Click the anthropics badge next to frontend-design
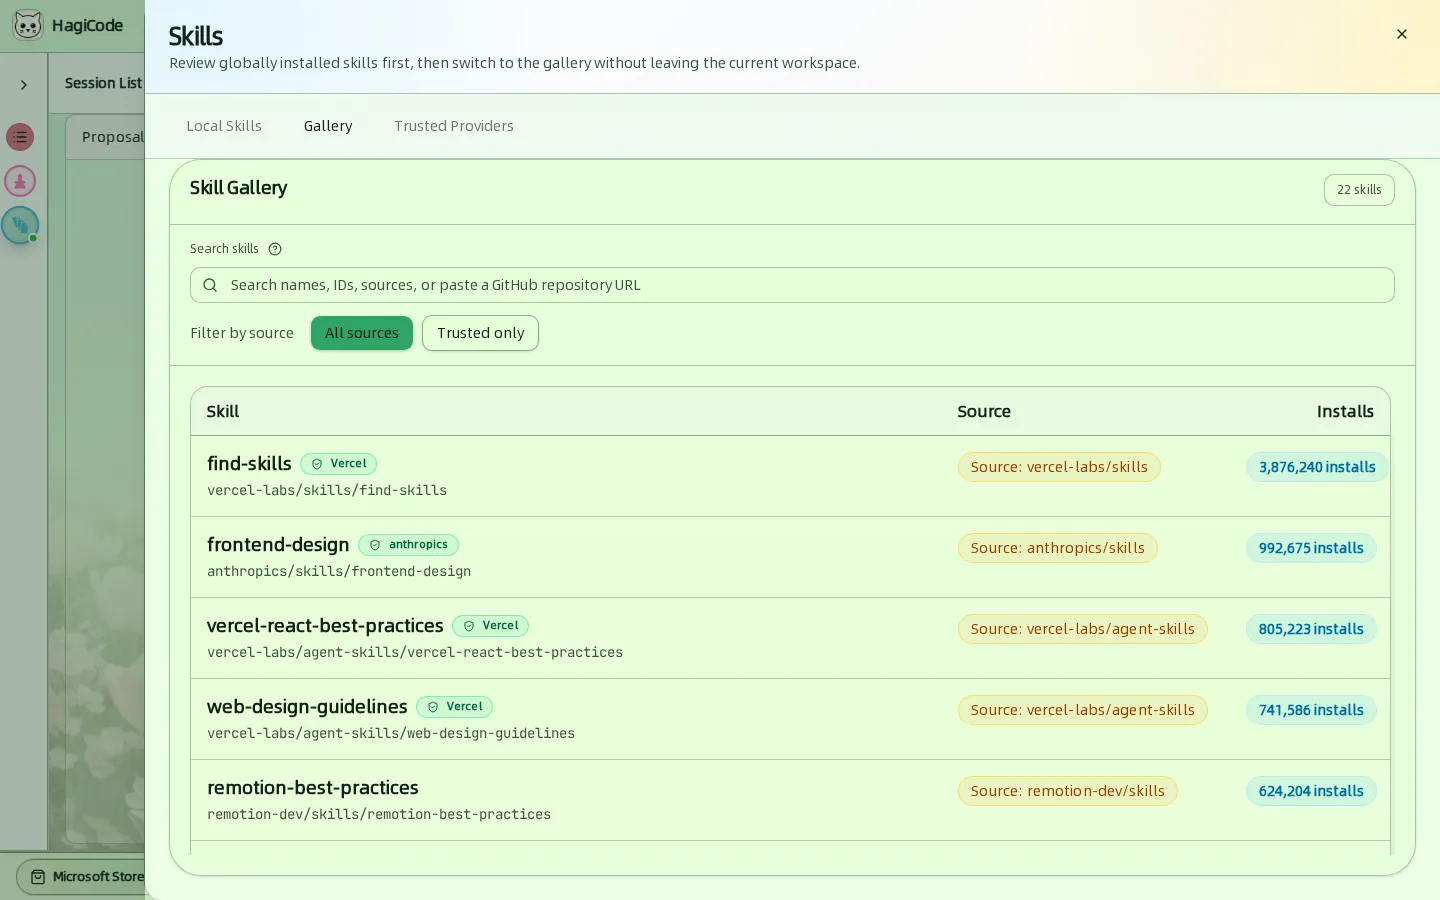1440x900 pixels. (x=409, y=545)
